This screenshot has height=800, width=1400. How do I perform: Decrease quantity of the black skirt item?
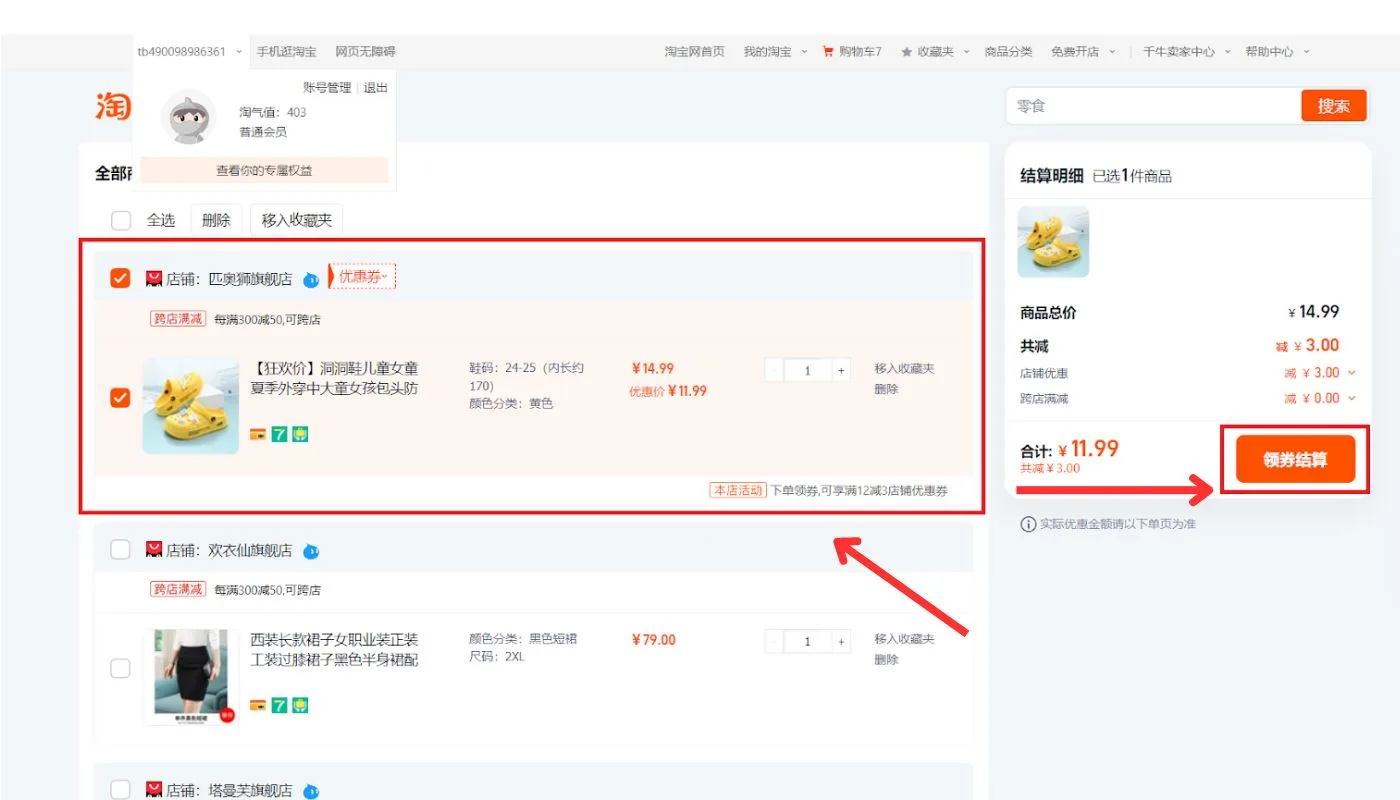tap(774, 642)
